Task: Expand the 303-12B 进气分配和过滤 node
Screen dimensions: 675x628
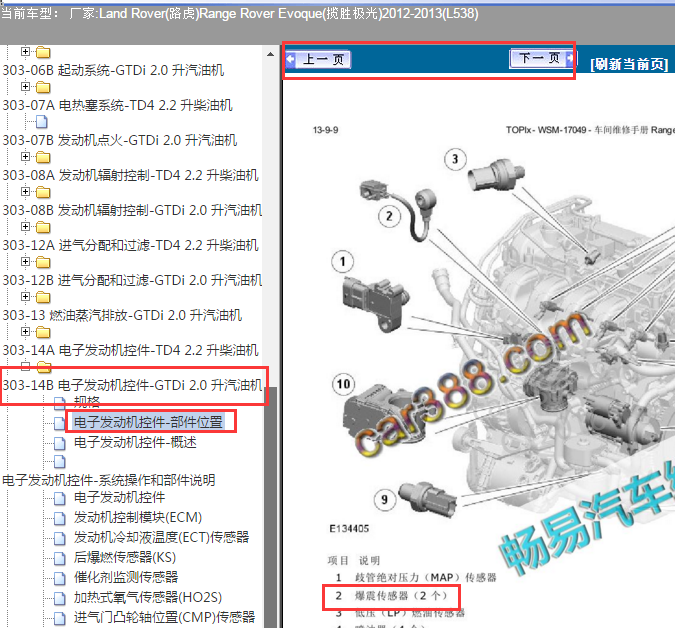Action: tap(25, 261)
